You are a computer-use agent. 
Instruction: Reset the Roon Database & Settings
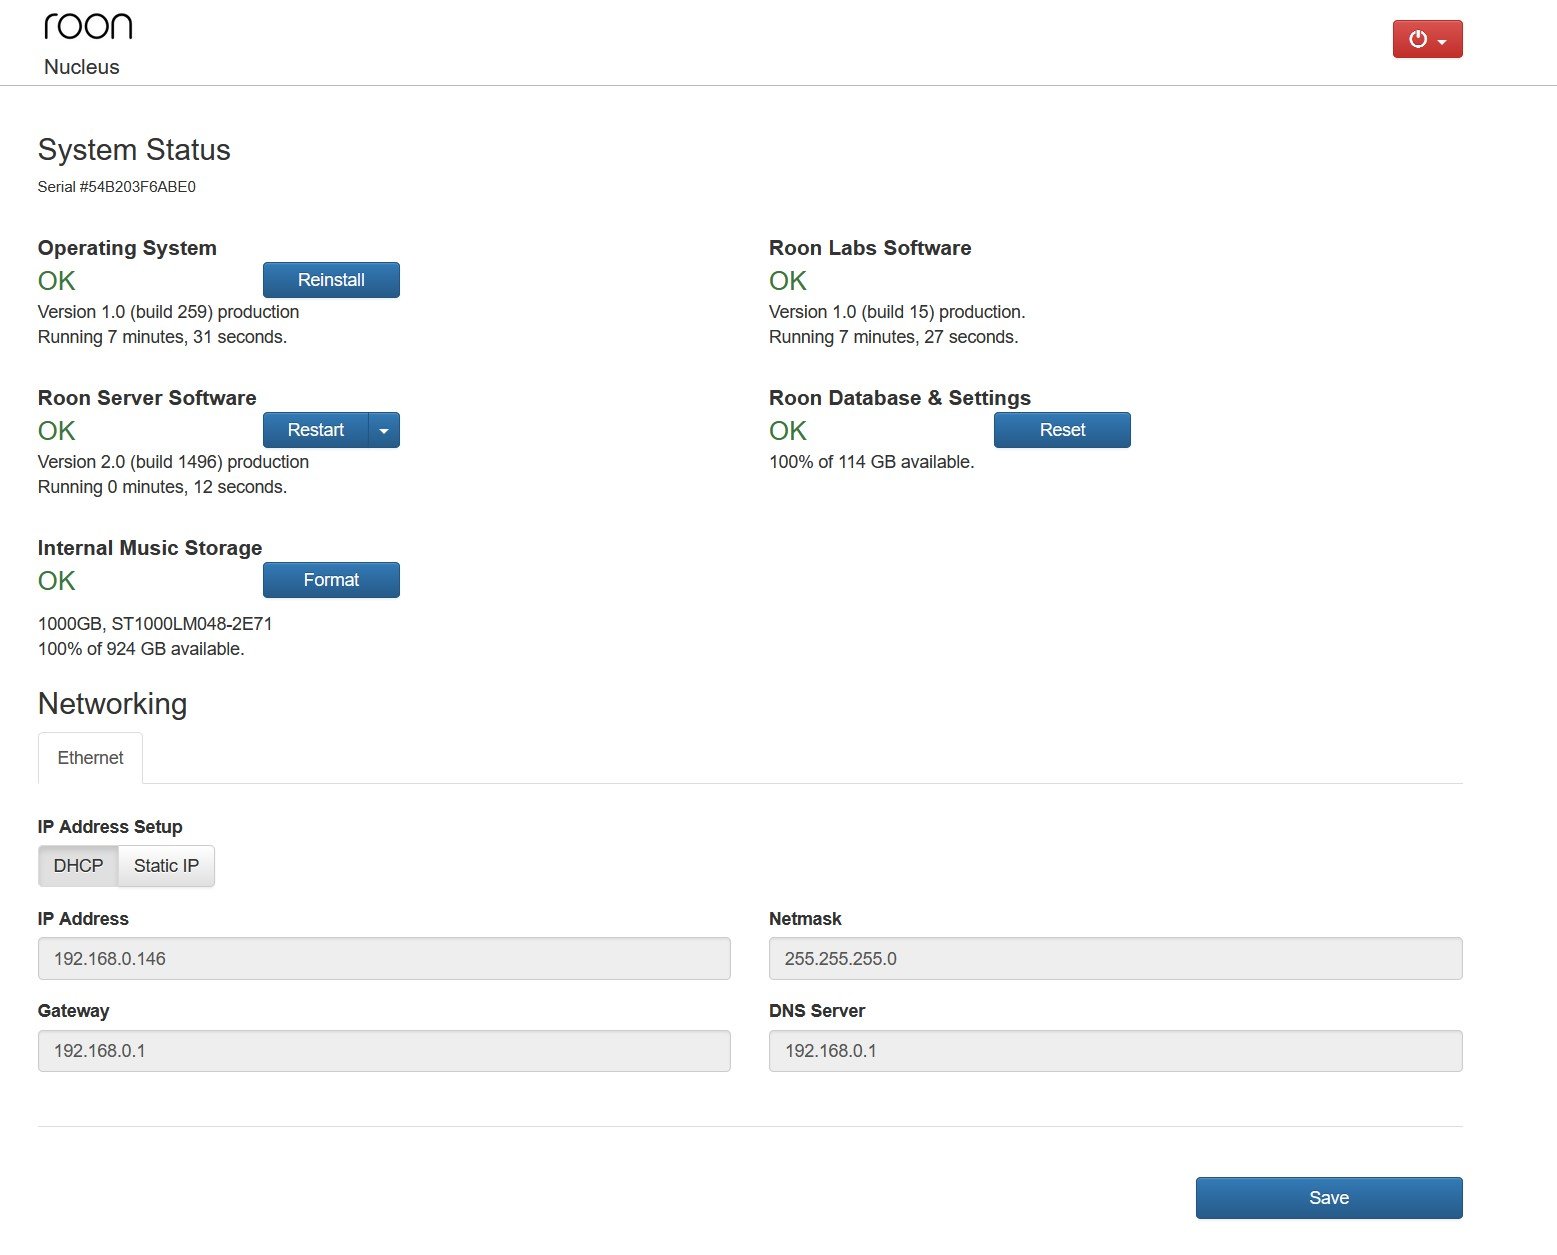[1062, 430]
